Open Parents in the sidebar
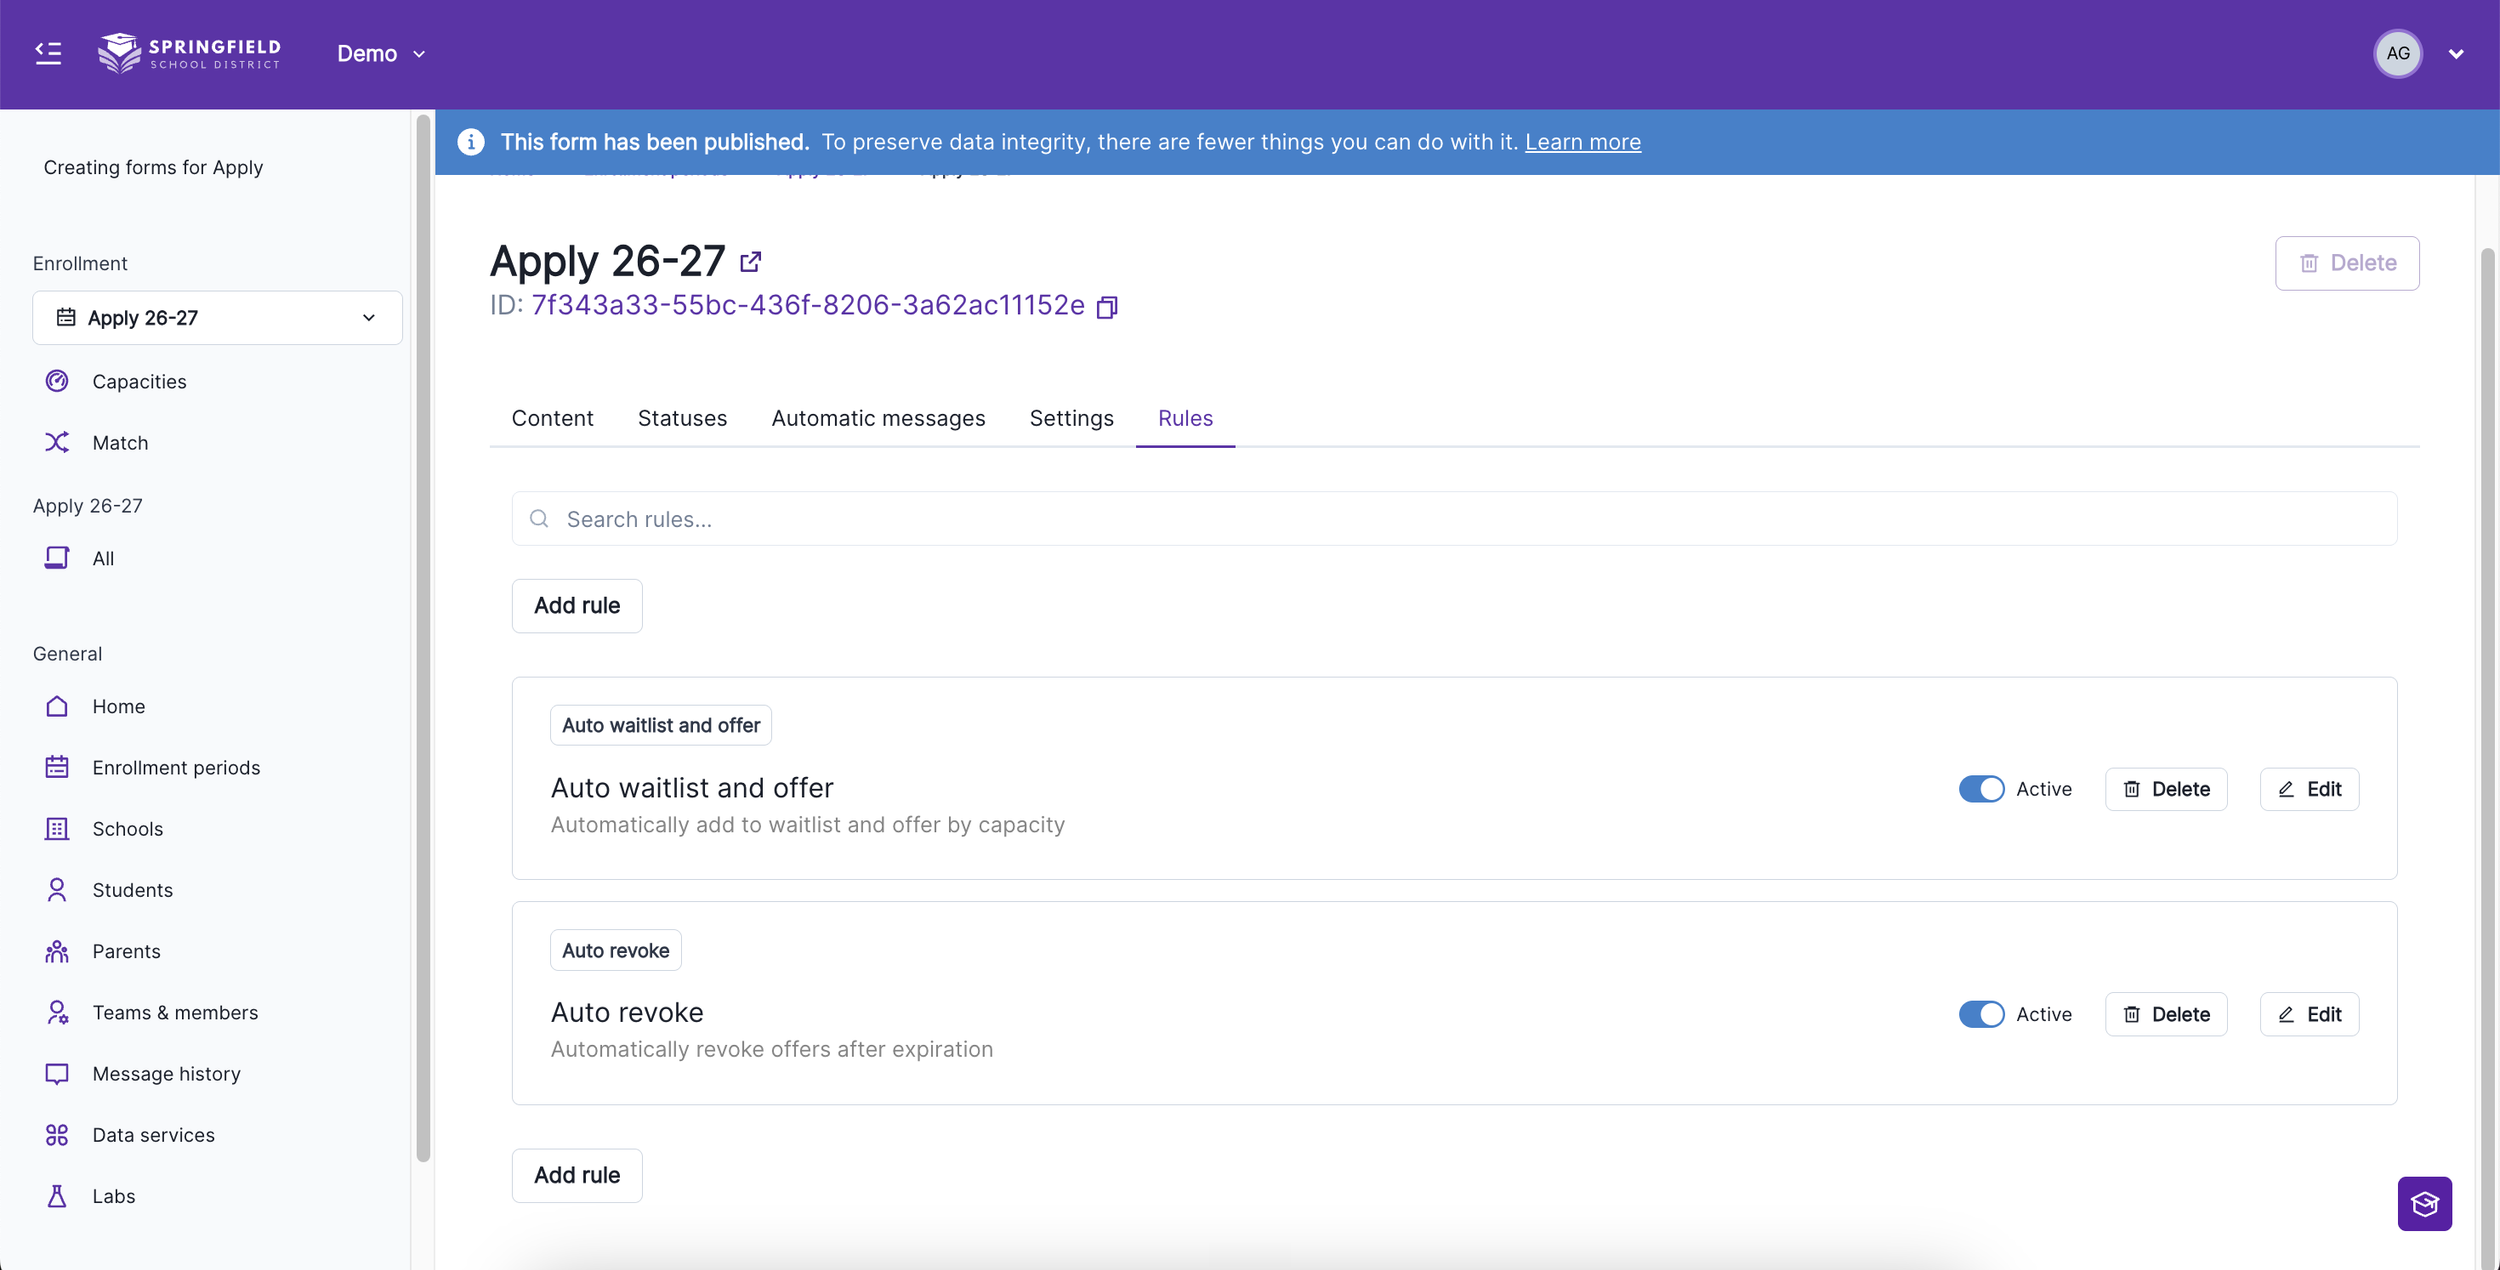Viewport: 2500px width, 1270px height. click(x=126, y=951)
